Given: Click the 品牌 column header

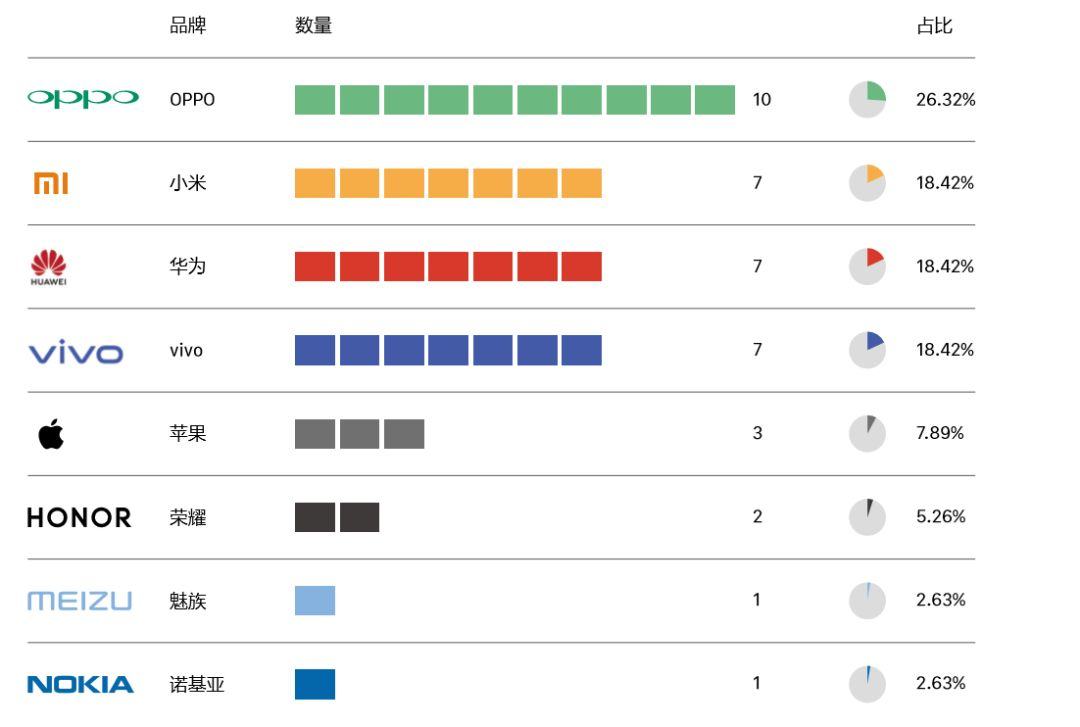Looking at the screenshot, I should [188, 27].
